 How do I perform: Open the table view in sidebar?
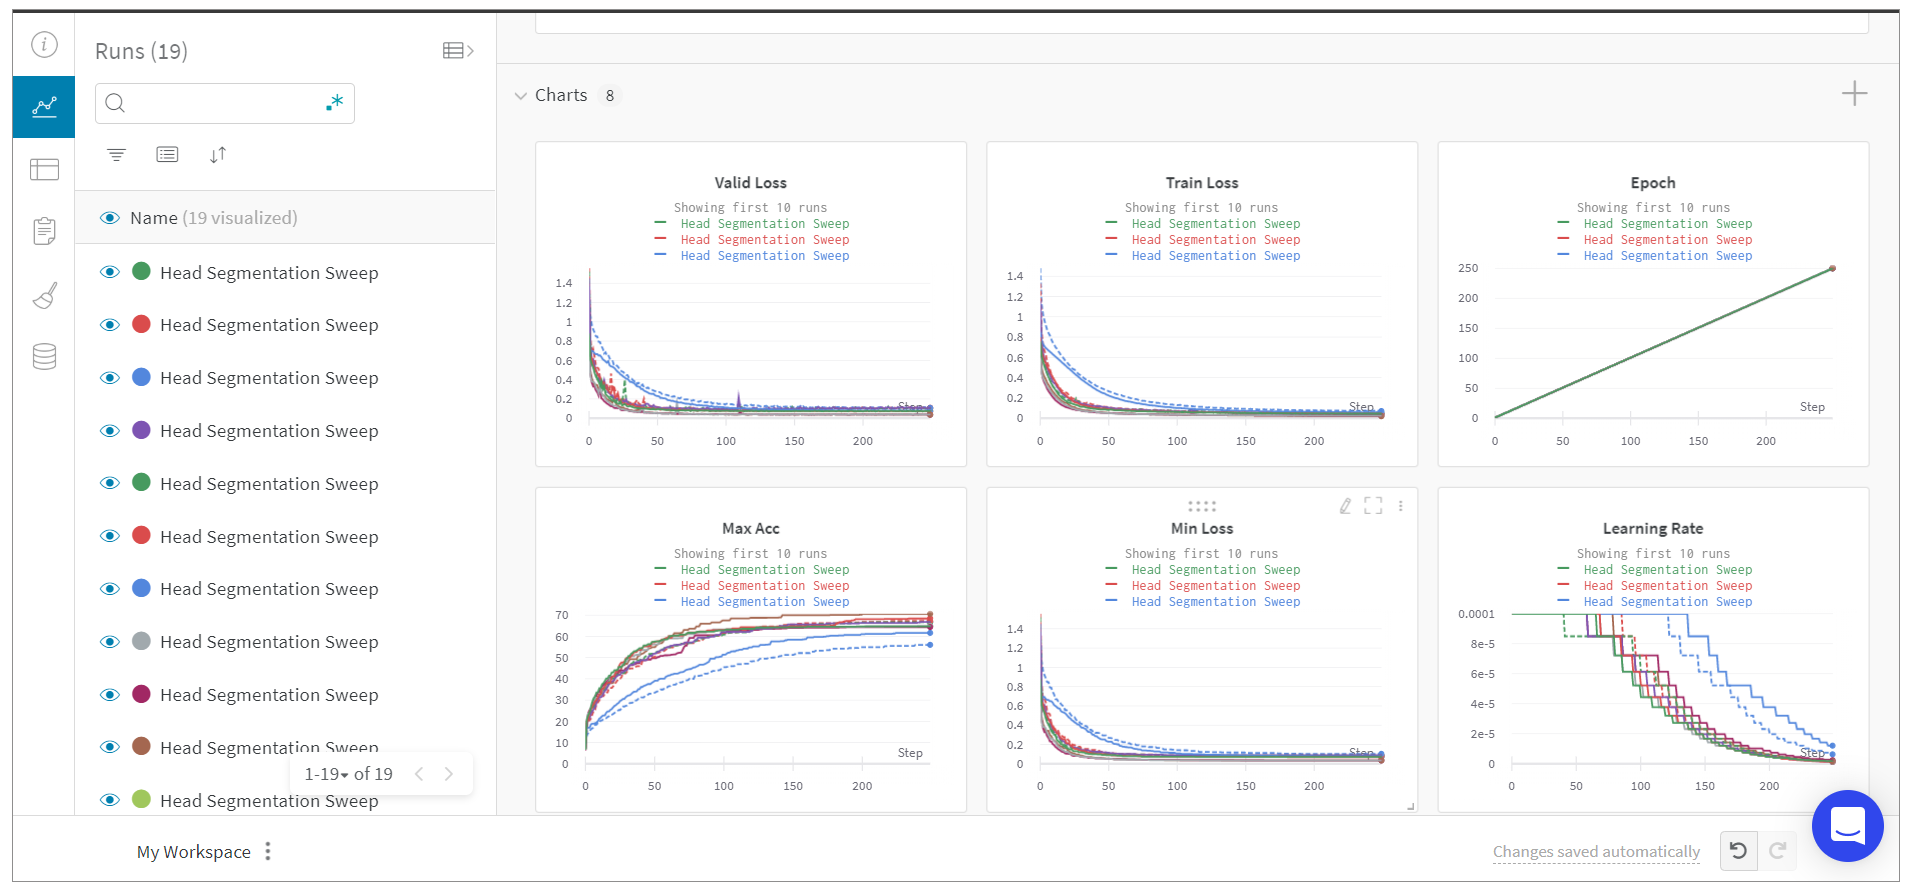(x=44, y=170)
